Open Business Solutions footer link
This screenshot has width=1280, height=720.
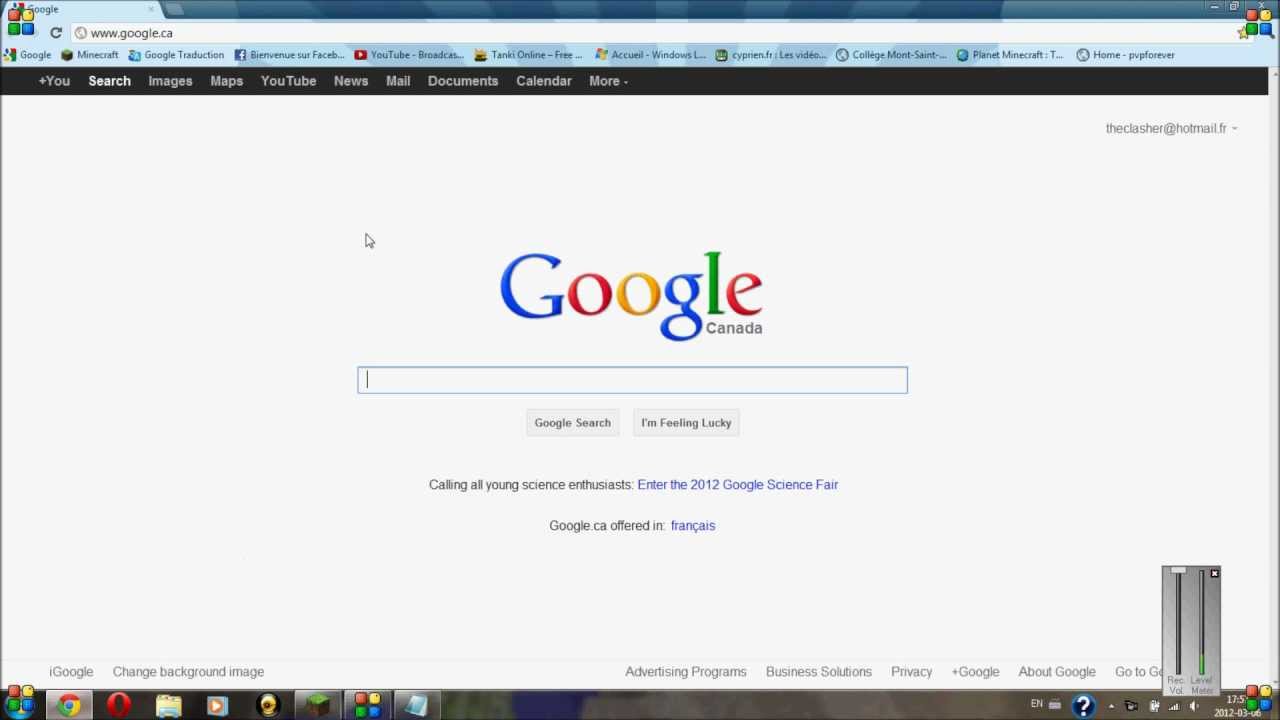click(819, 672)
